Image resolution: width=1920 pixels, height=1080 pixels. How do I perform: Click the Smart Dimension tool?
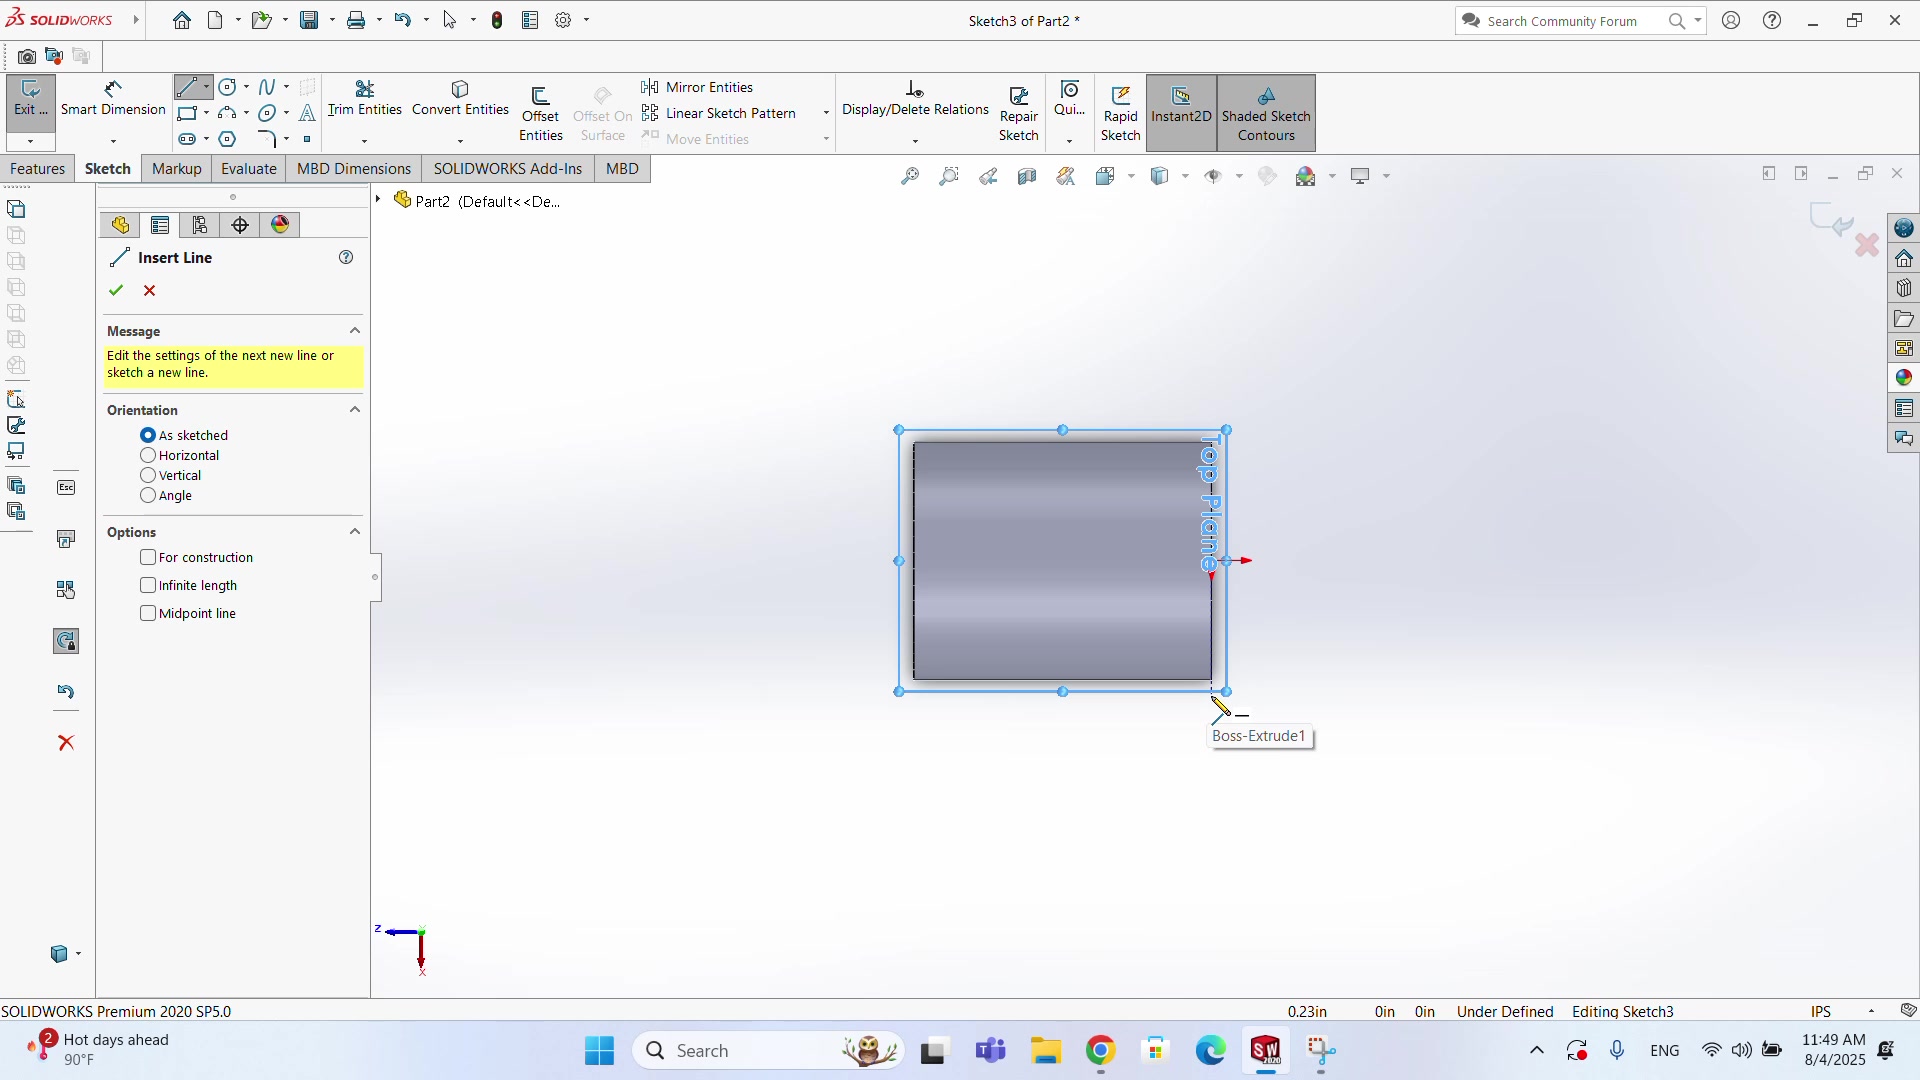pyautogui.click(x=113, y=98)
